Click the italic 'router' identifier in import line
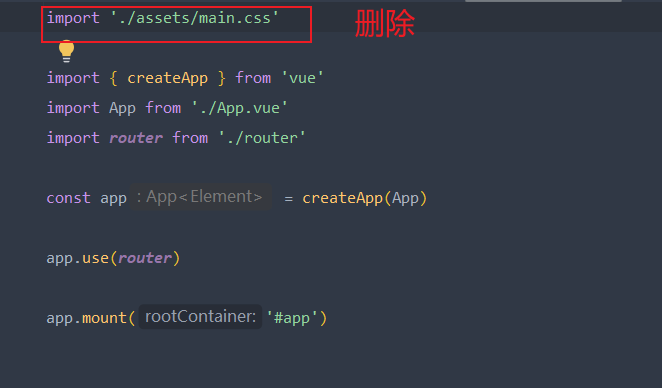This screenshot has width=662, height=388. point(136,138)
